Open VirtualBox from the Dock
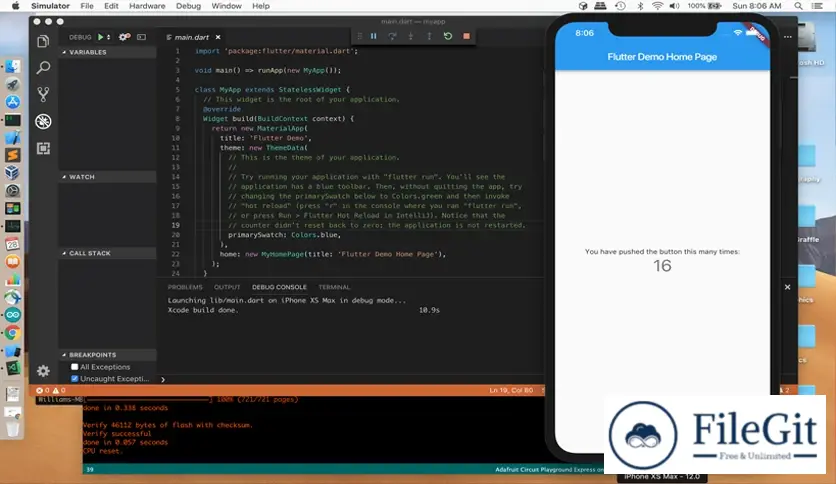Screen dimensions: 836x484 point(13,173)
